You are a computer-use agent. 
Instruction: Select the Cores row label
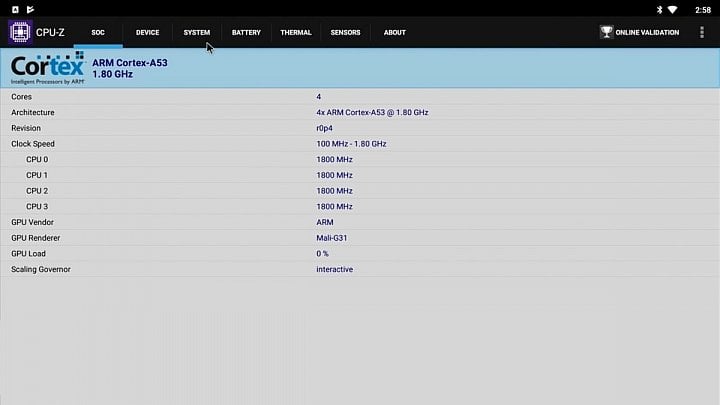(22, 97)
